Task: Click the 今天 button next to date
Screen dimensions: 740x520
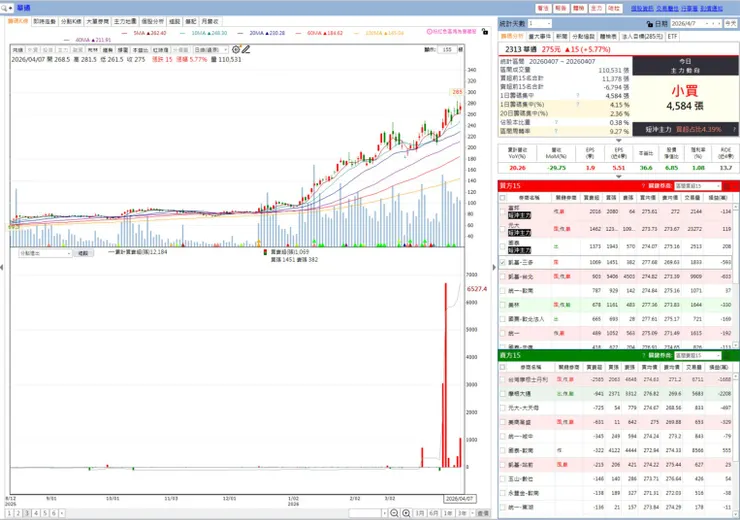Action: pos(731,23)
